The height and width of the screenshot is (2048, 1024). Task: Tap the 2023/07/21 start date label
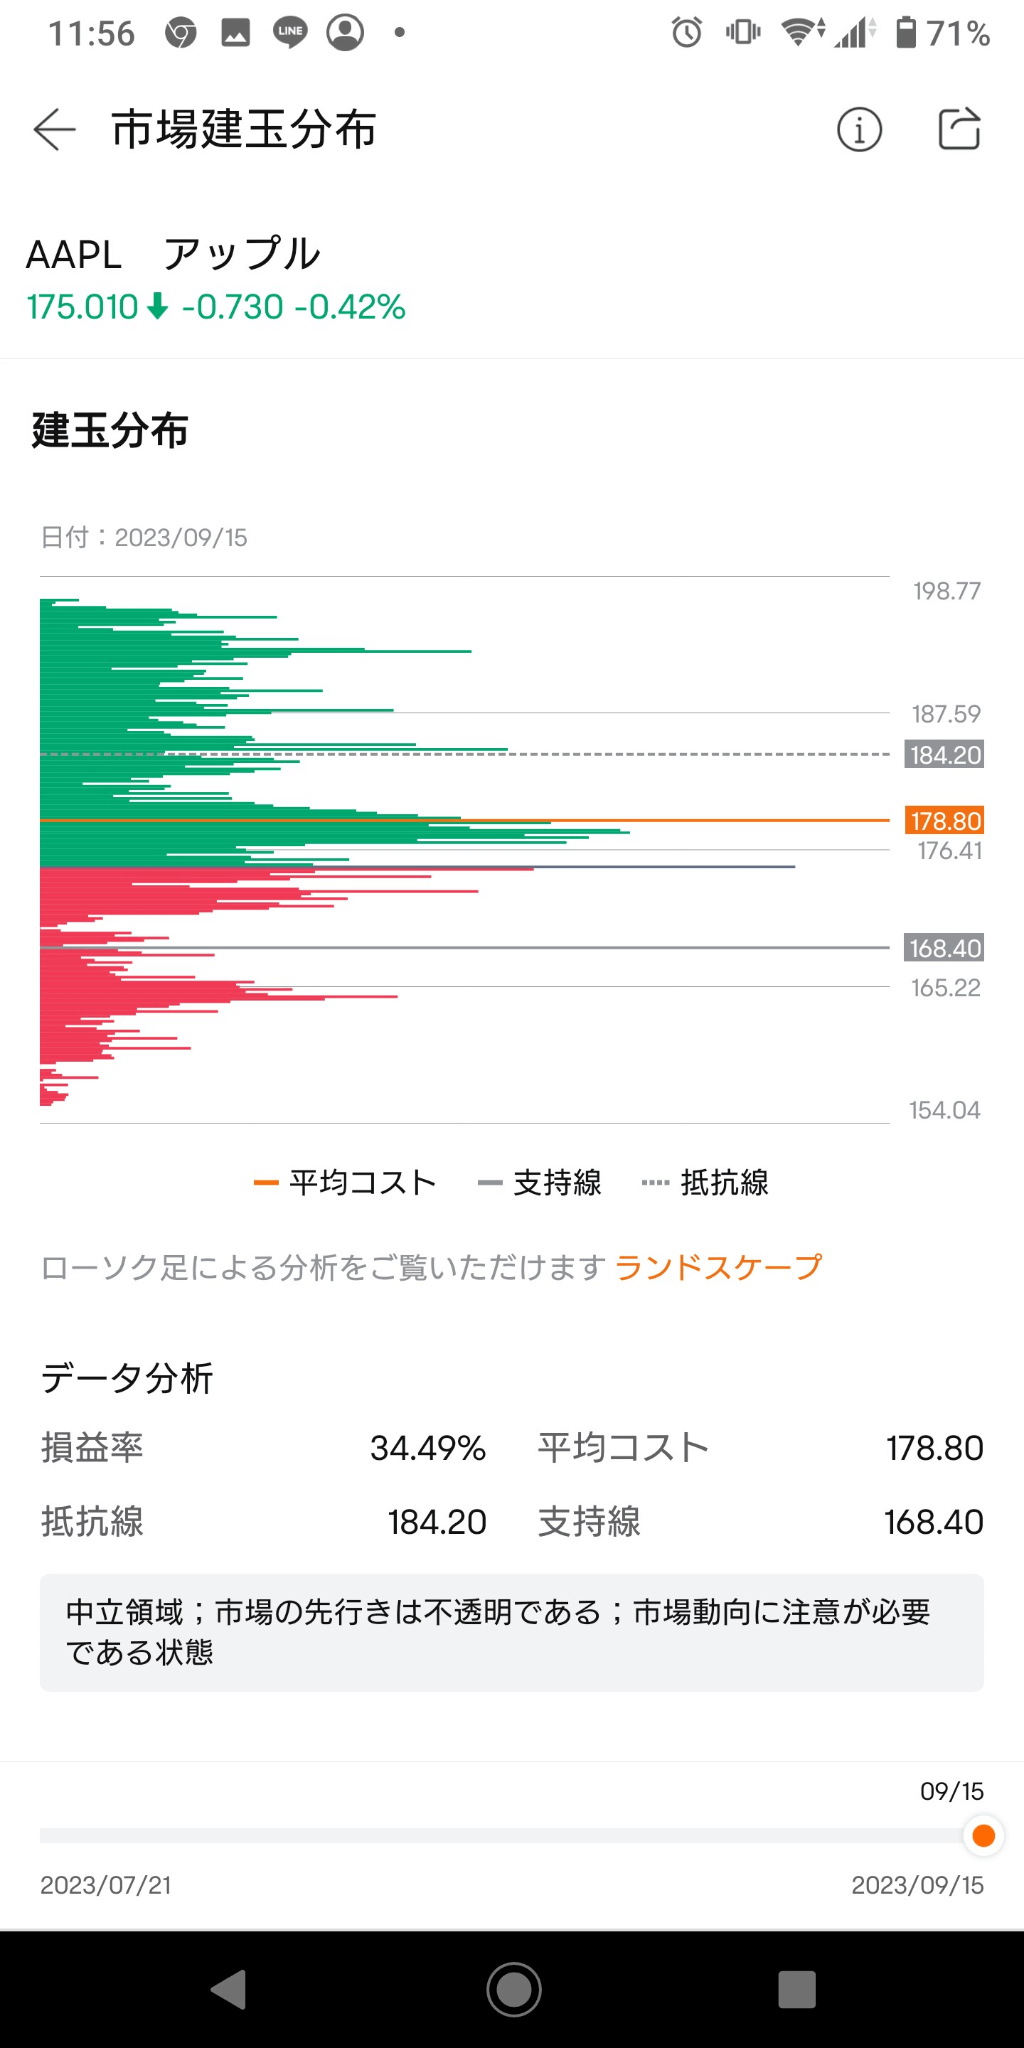(106, 1885)
